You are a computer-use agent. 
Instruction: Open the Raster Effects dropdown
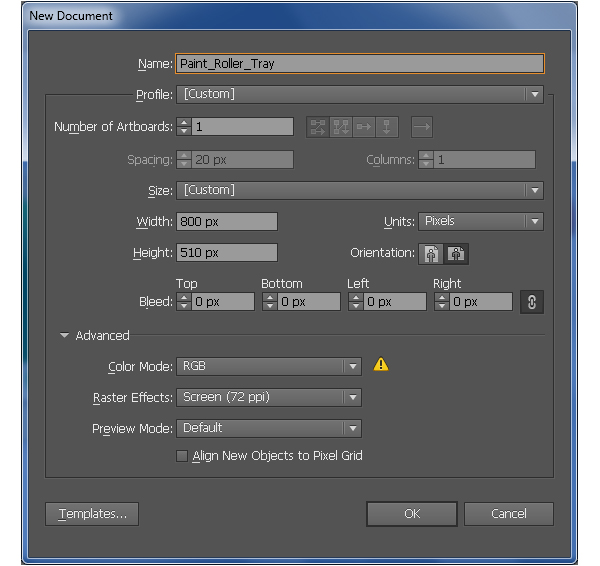pyautogui.click(x=269, y=397)
